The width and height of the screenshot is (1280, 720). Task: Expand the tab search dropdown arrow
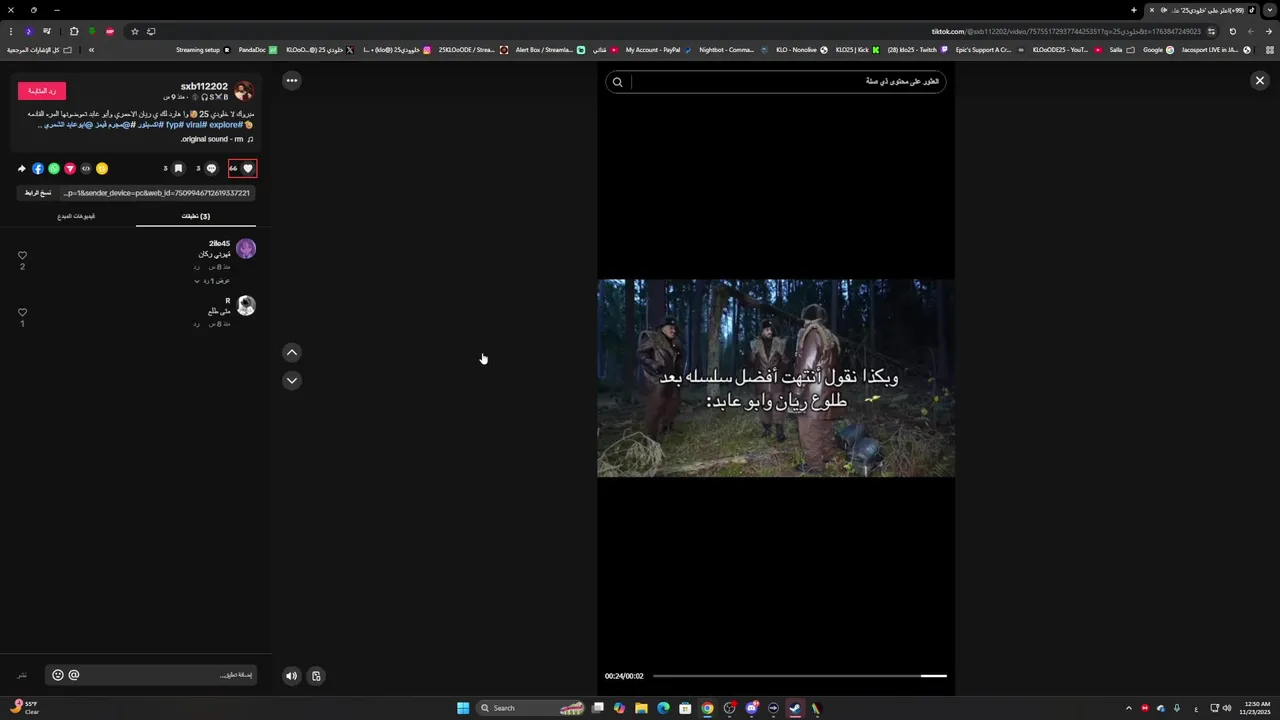pos(1270,10)
